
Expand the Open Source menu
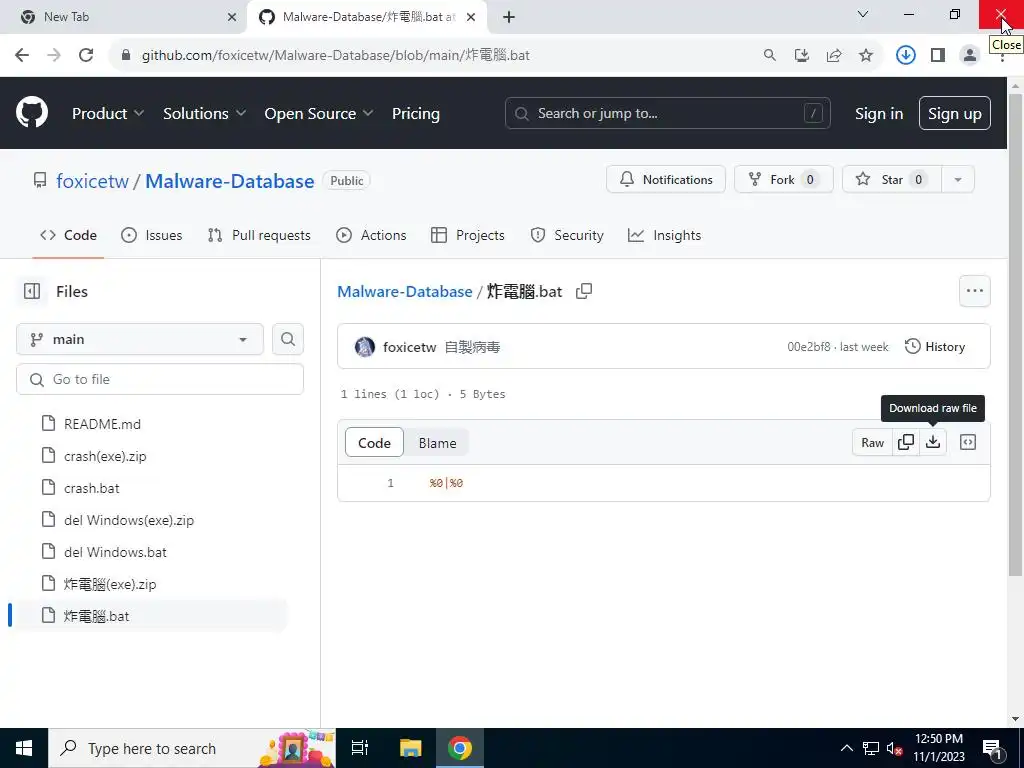coord(319,113)
